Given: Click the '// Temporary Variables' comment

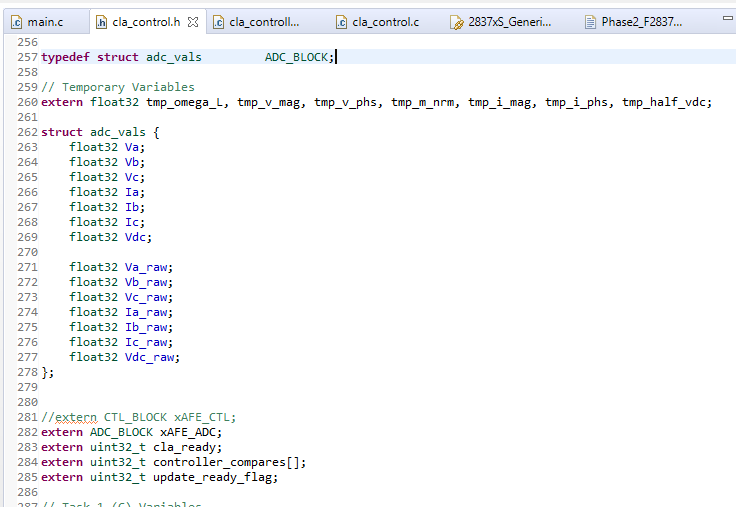Looking at the screenshot, I should [118, 87].
